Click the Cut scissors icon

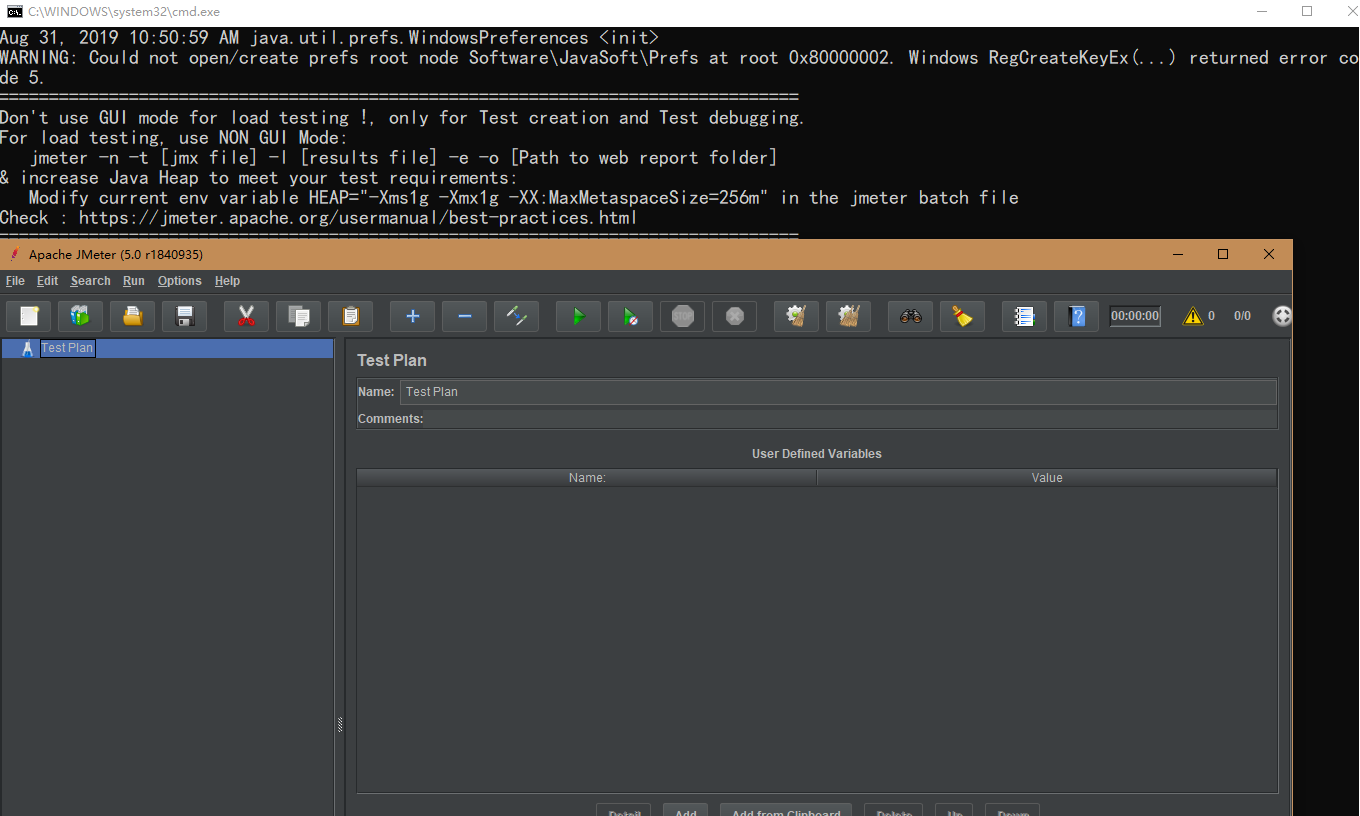point(246,316)
